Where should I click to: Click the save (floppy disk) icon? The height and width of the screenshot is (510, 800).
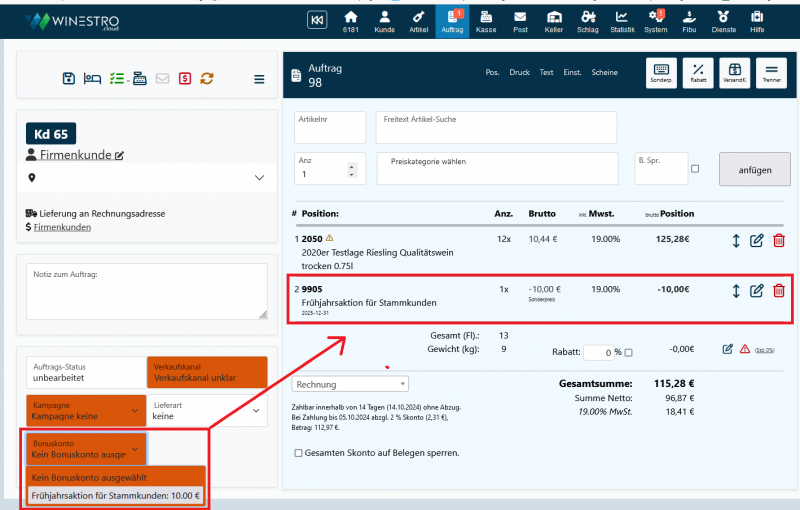pos(68,79)
